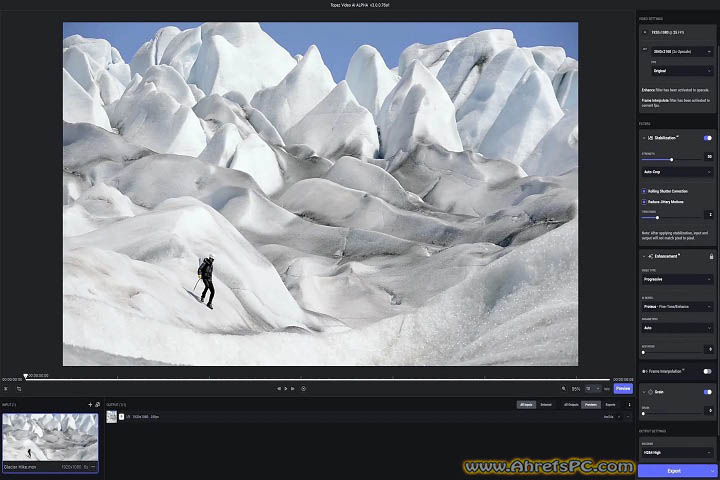Add a new input video with the plus icon
This screenshot has height=480, width=720.
click(90, 405)
